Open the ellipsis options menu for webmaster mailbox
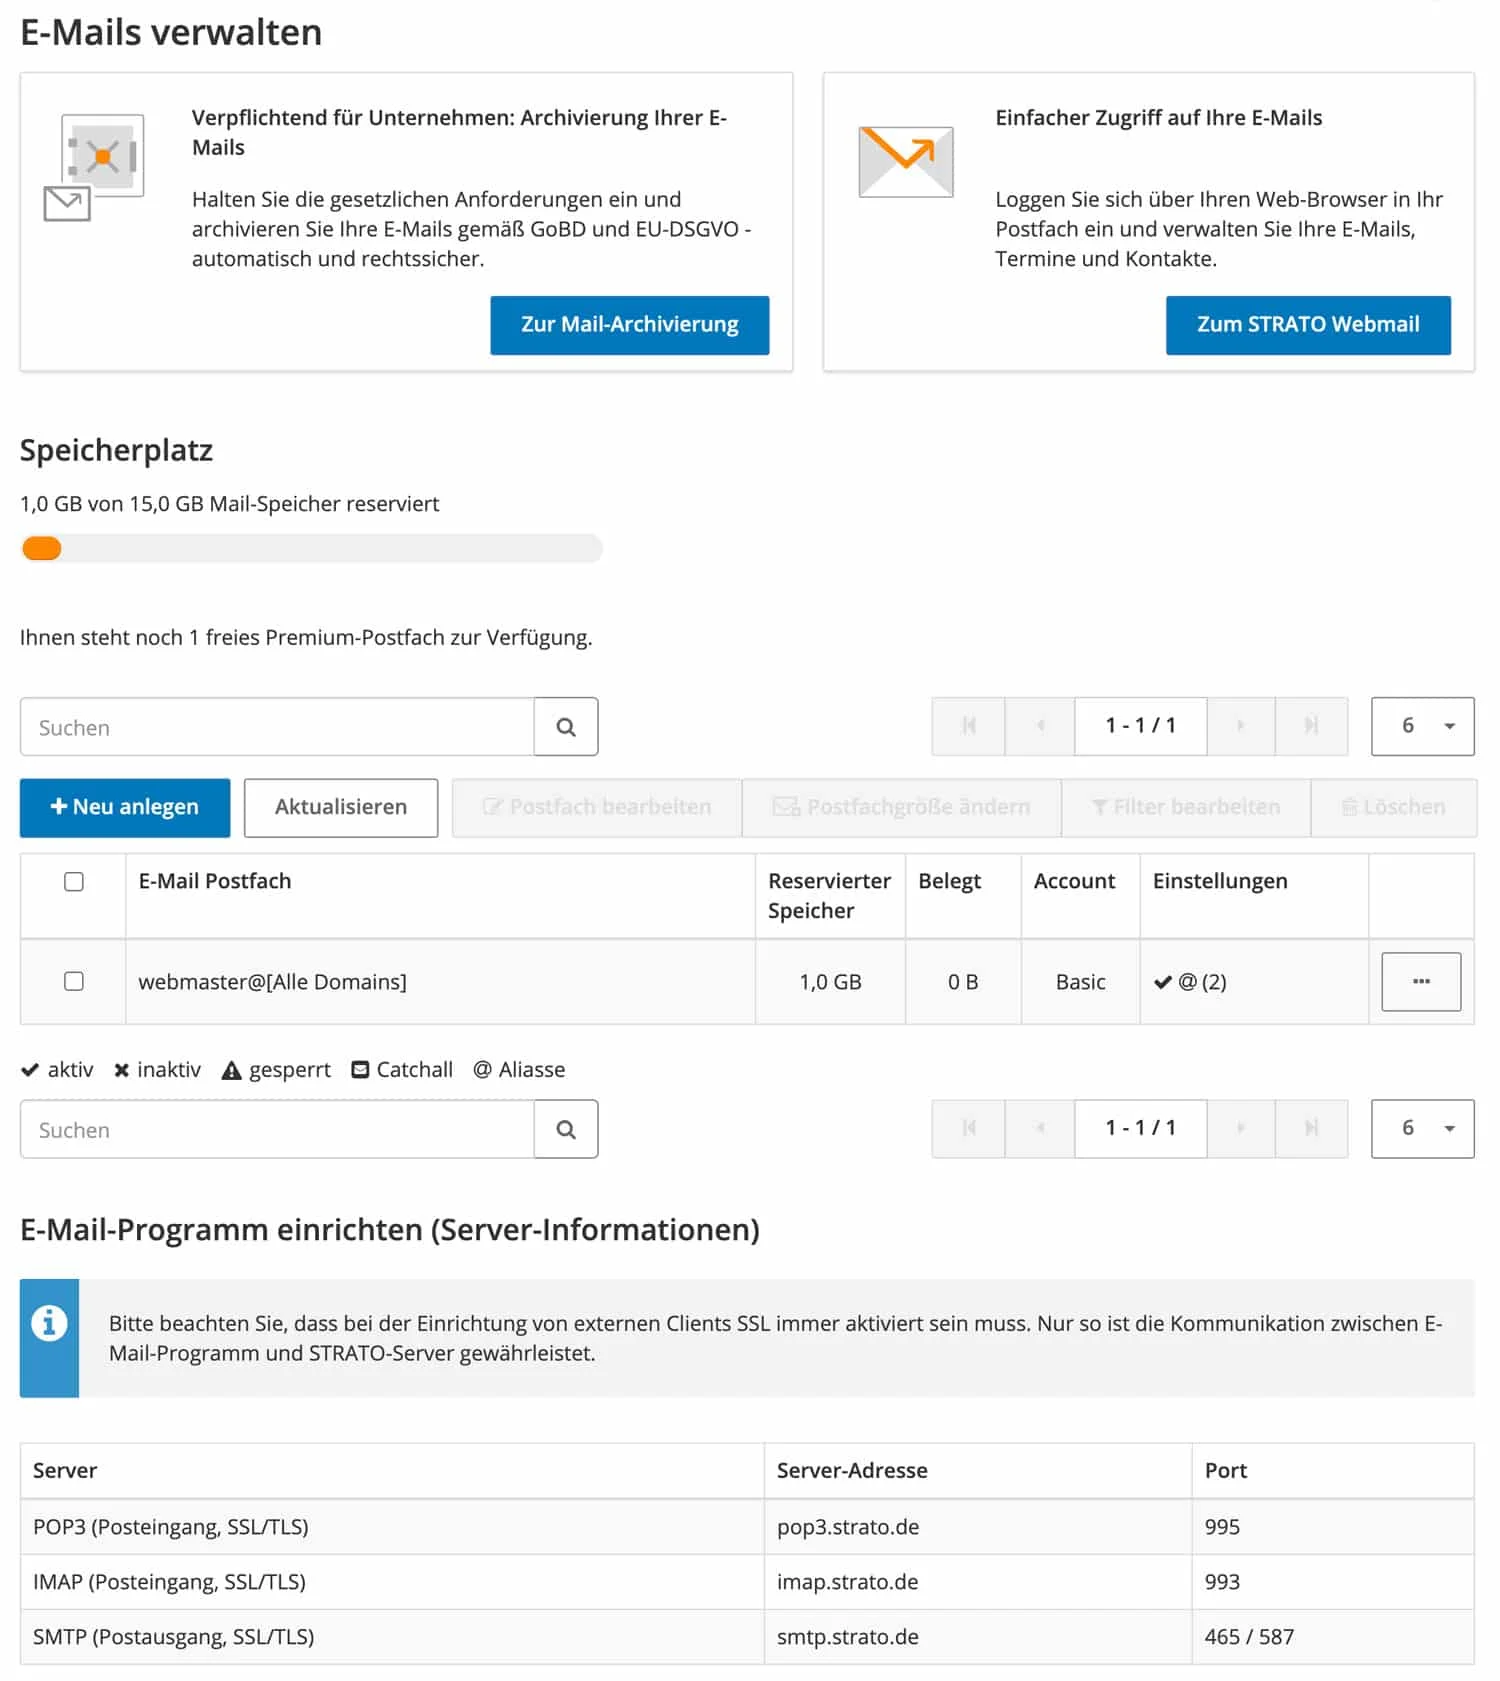The image size is (1500, 1681). coord(1420,982)
